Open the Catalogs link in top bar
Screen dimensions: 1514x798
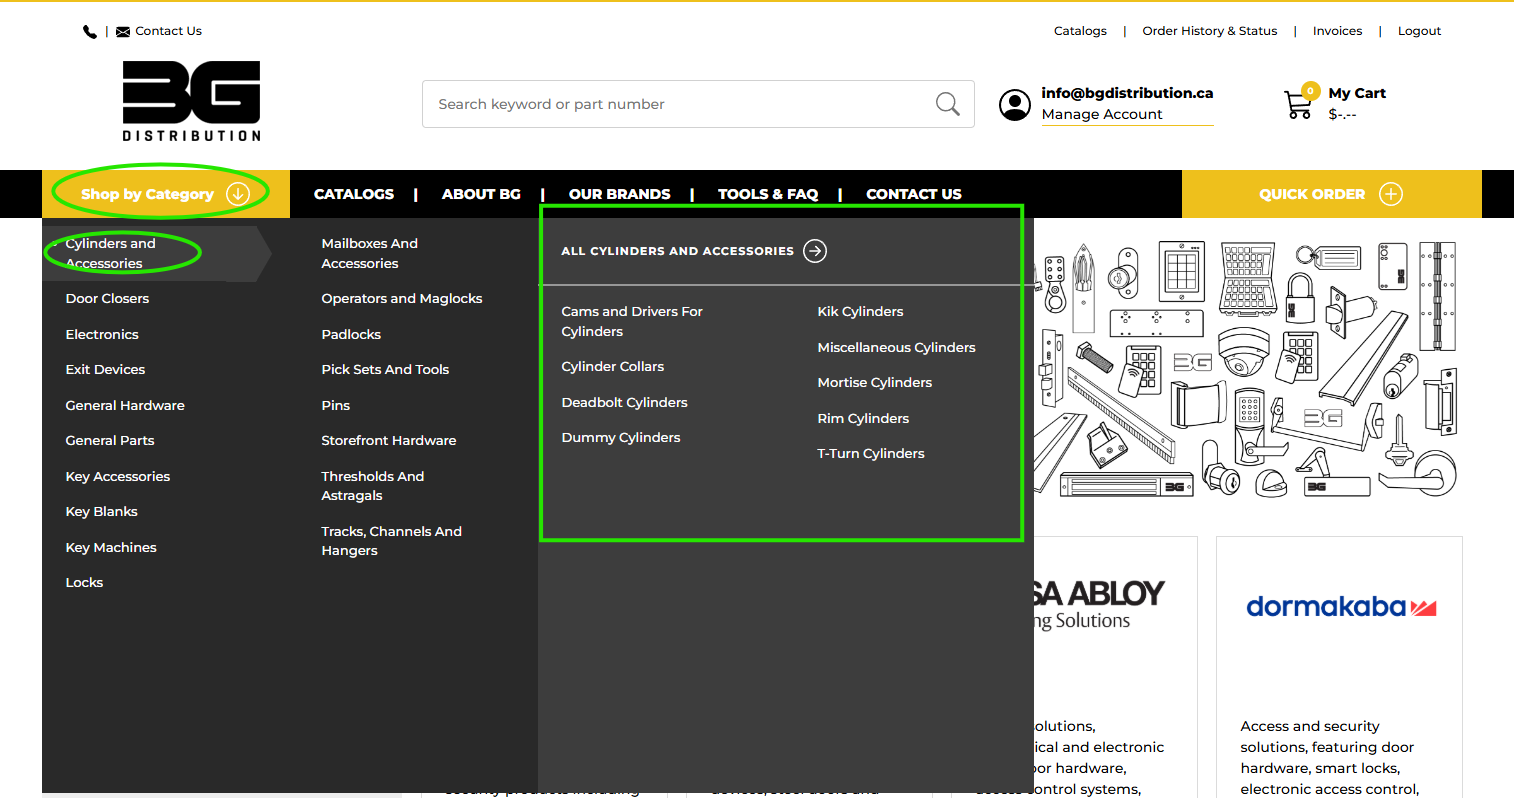point(1080,31)
